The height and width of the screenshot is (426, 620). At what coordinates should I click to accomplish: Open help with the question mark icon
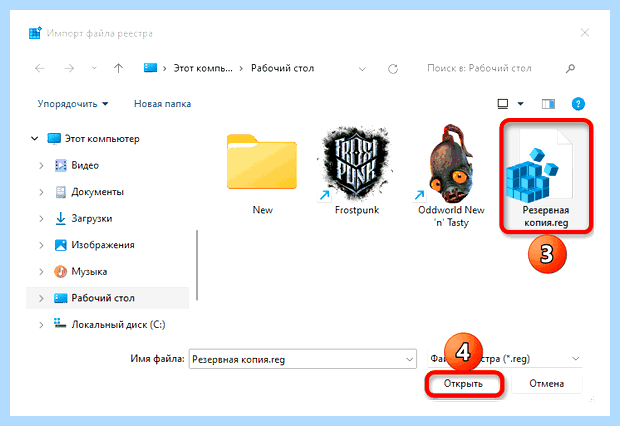pos(578,104)
